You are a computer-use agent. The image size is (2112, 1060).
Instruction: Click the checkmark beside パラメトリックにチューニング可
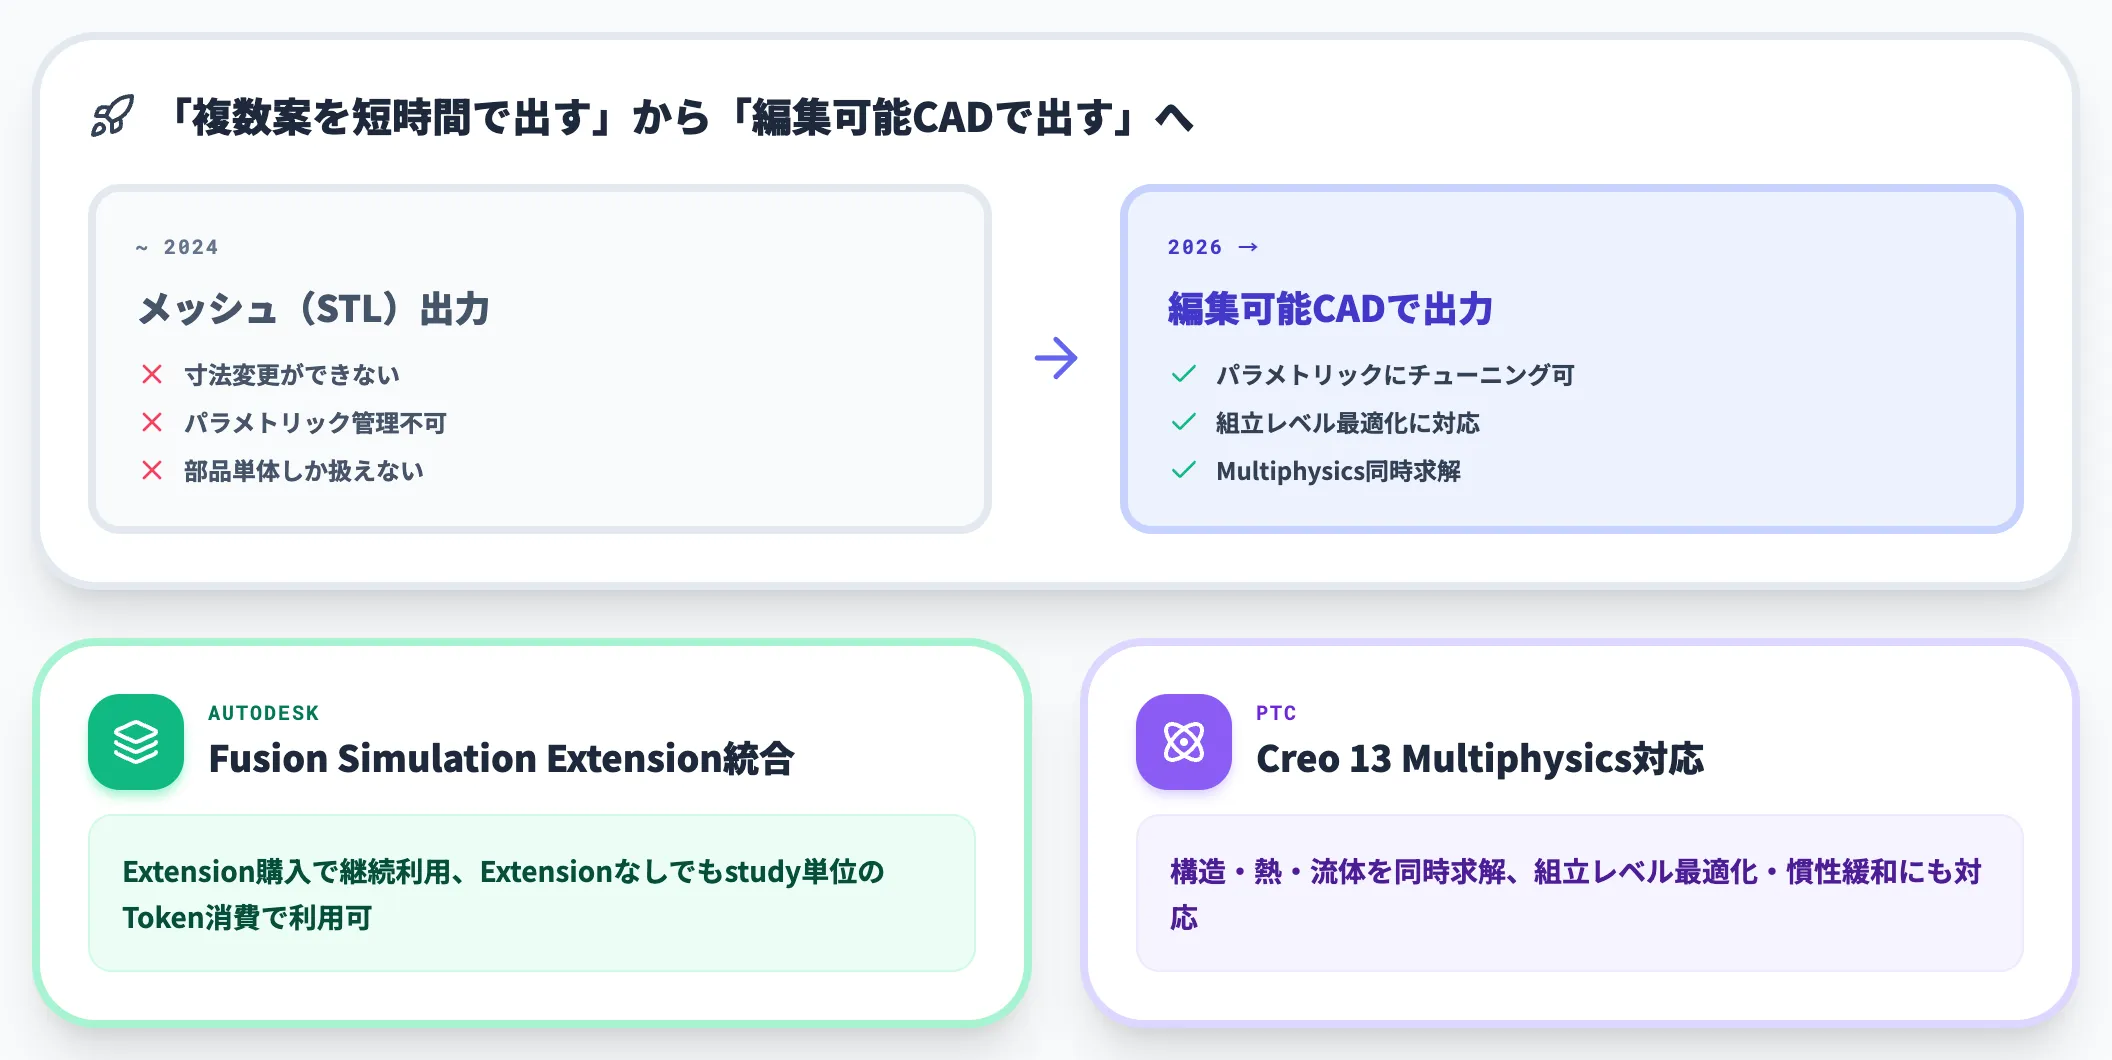coord(1184,375)
